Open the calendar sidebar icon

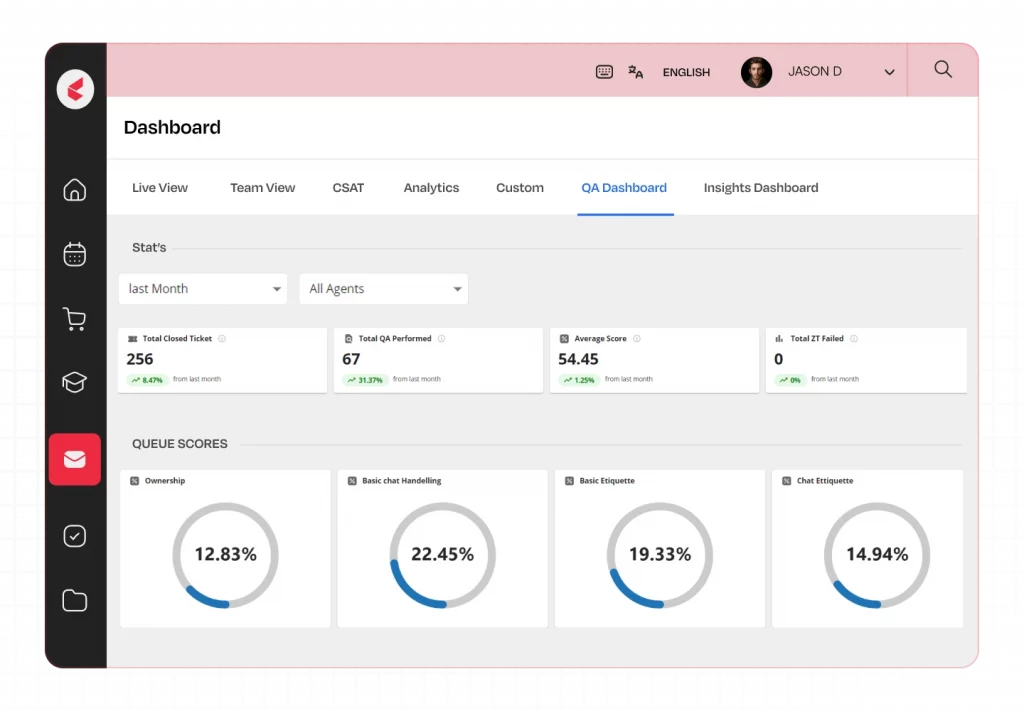(74, 254)
